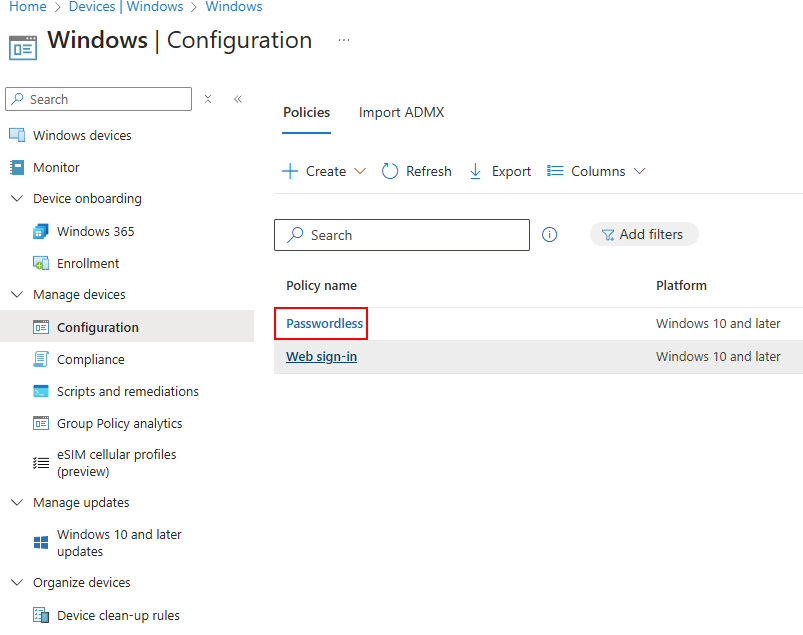Viewport: 803px width, 635px height.
Task: Open the Columns dropdown arrow
Action: click(x=640, y=171)
